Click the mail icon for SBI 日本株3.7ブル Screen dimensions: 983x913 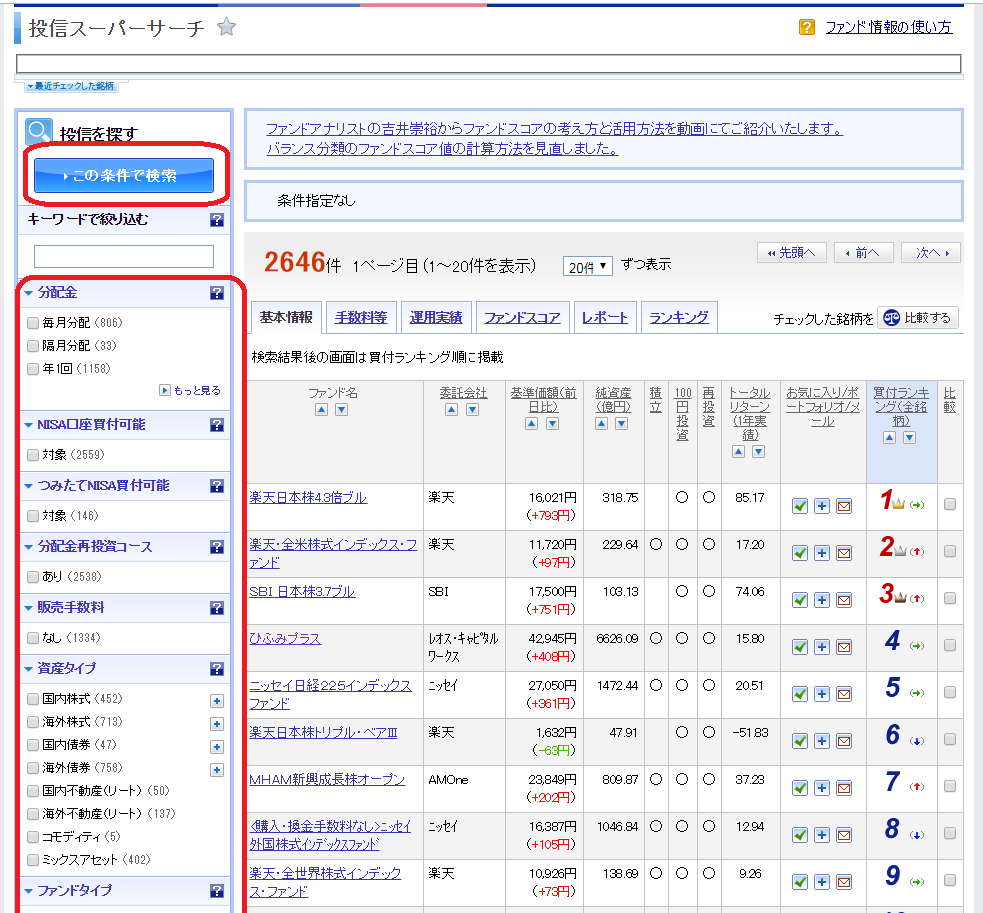point(843,600)
